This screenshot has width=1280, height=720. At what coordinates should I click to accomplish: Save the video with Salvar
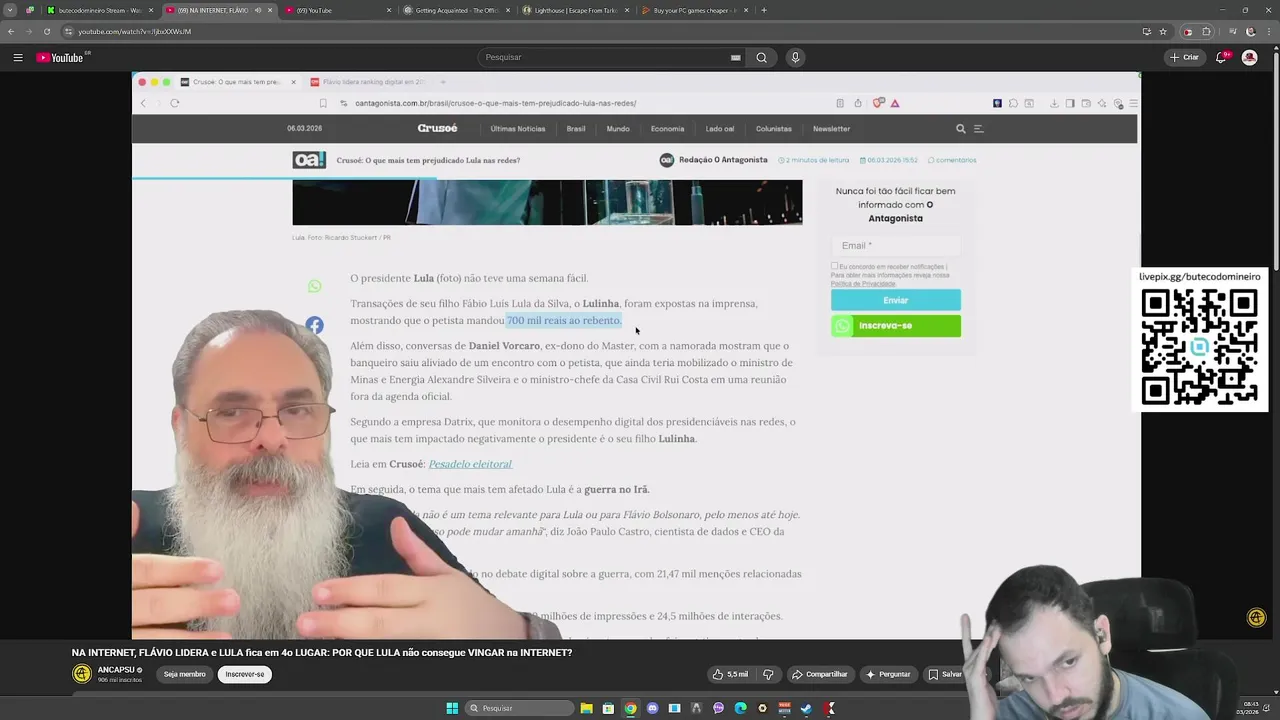coord(944,674)
